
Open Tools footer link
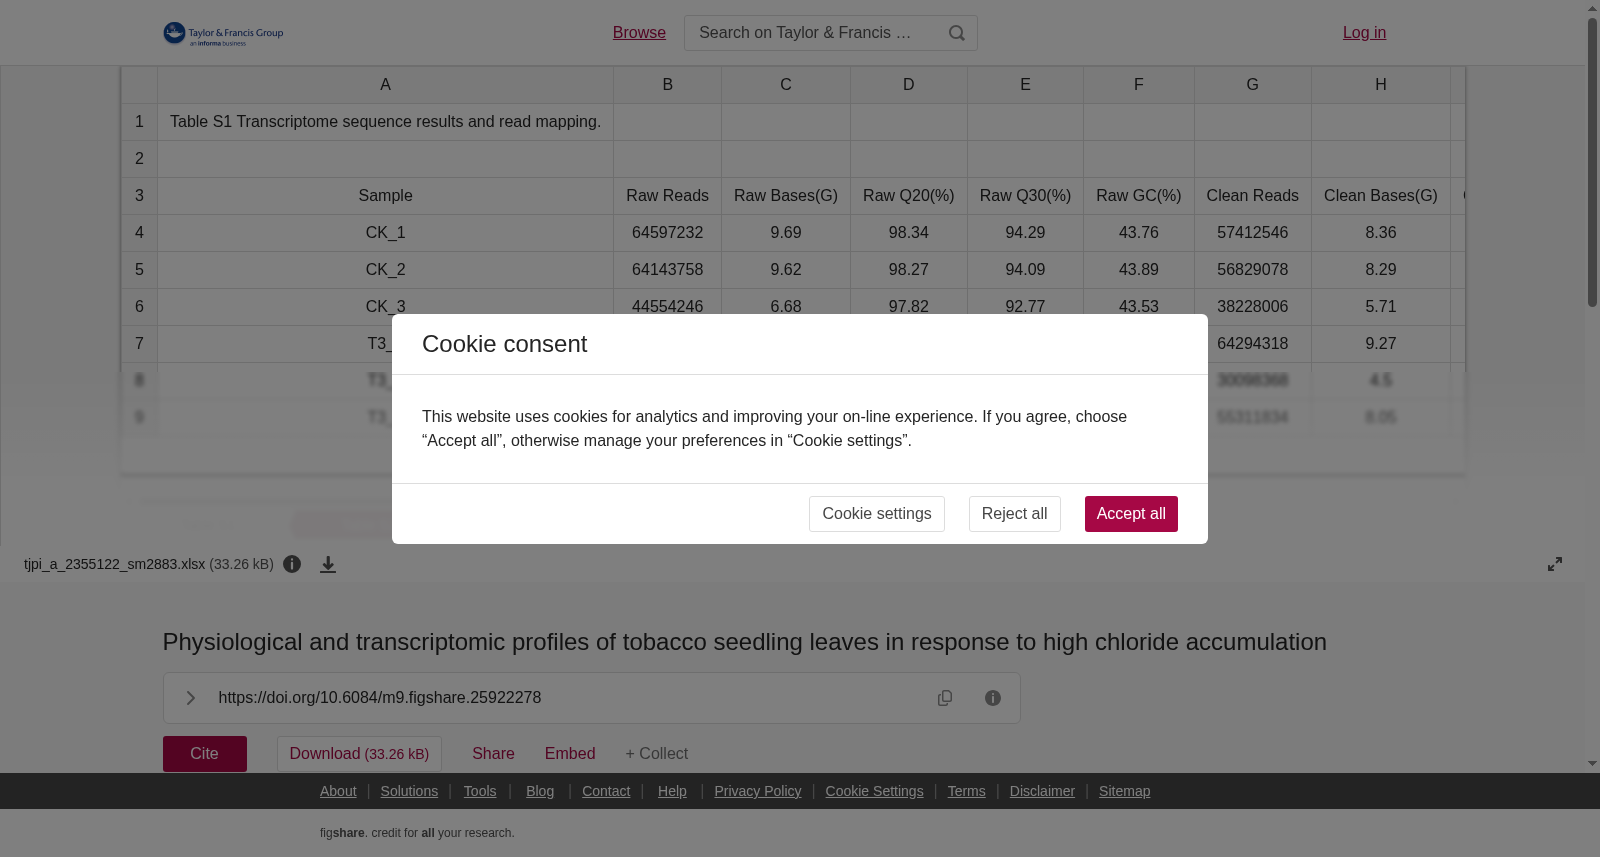pyautogui.click(x=480, y=791)
